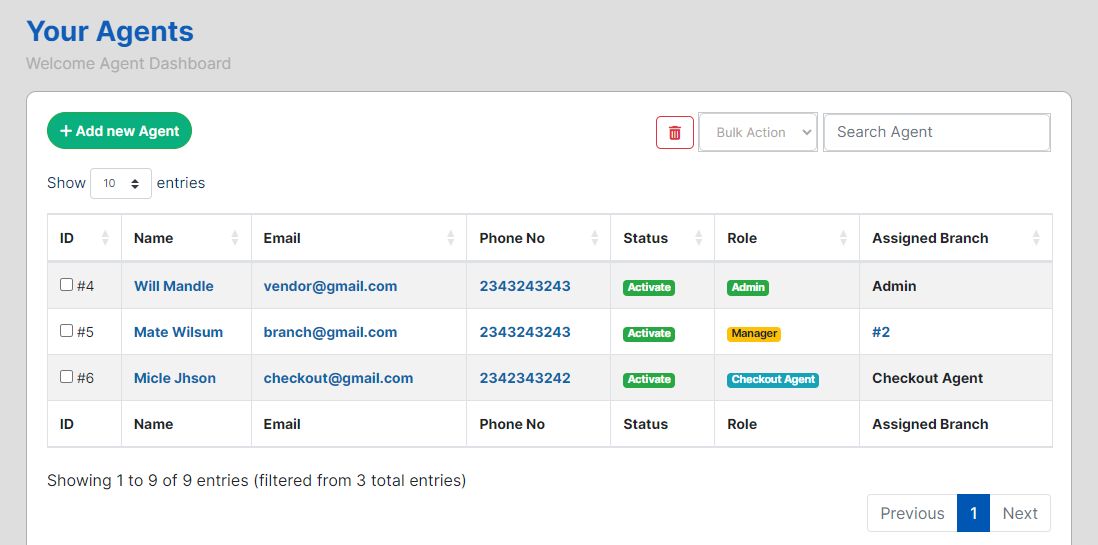The image size is (1098, 545).
Task: Open the Bulk Action dropdown
Action: point(758,132)
